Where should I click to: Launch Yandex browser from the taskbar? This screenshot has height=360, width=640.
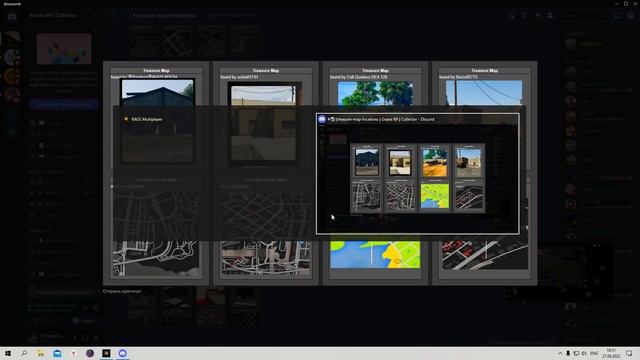73,353
